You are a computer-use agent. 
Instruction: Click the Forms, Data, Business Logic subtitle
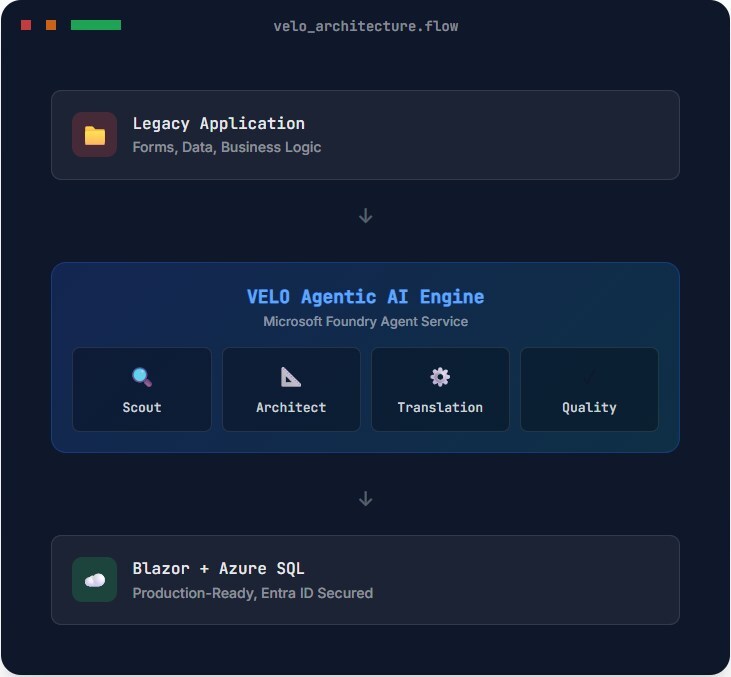pos(227,147)
